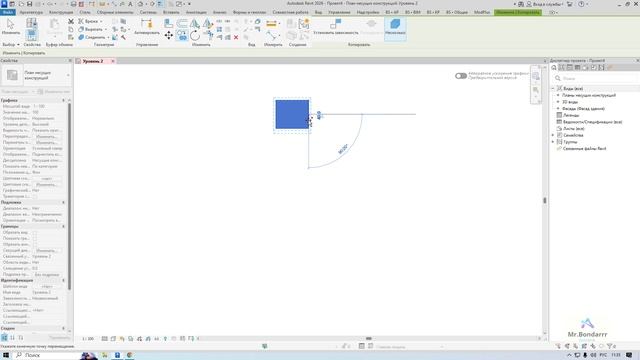This screenshot has height=360, width=640.
Task: Toggle the hardware graphics acceleration switch
Action: pyautogui.click(x=461, y=76)
